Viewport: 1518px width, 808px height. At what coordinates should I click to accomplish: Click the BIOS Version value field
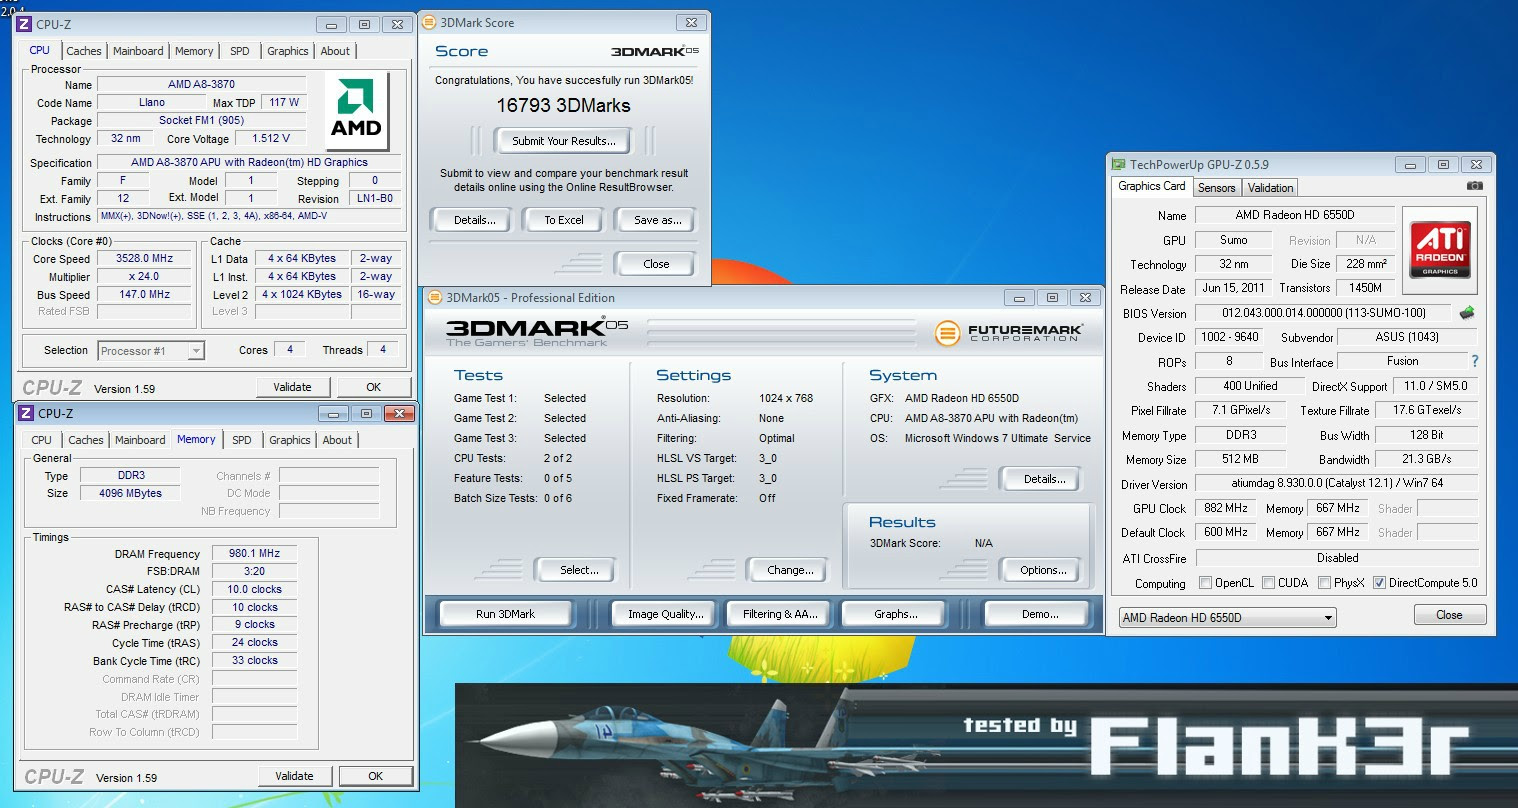(1323, 313)
